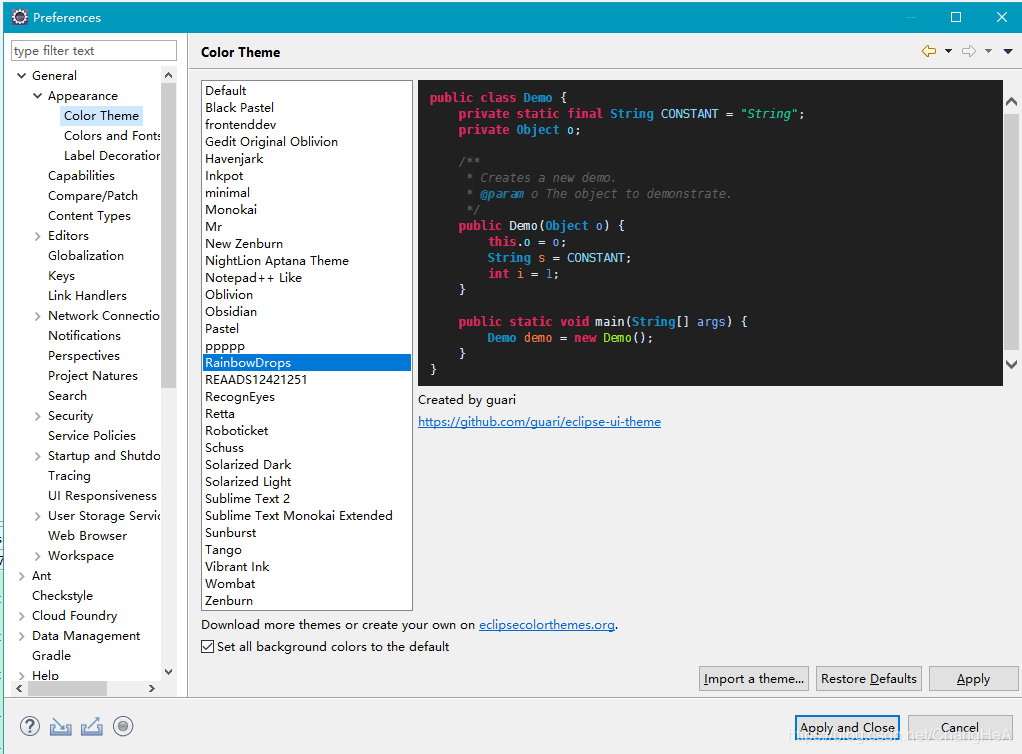Click tree horizontal scrollbar left arrow
The width and height of the screenshot is (1022, 754).
[19, 688]
